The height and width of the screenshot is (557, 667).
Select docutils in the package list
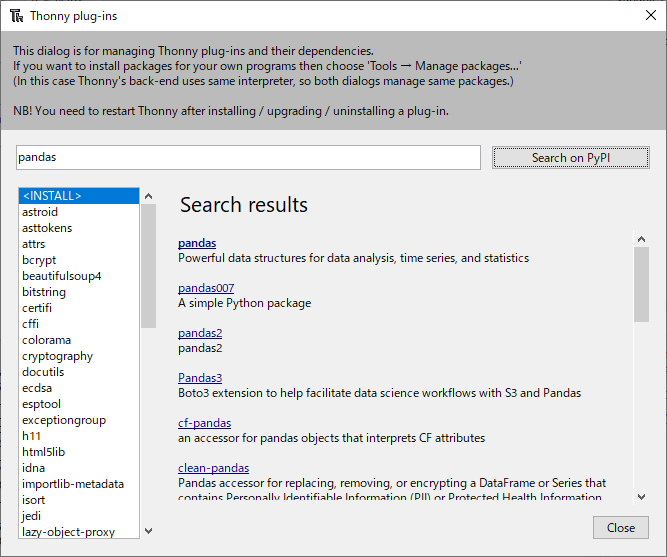79,372
